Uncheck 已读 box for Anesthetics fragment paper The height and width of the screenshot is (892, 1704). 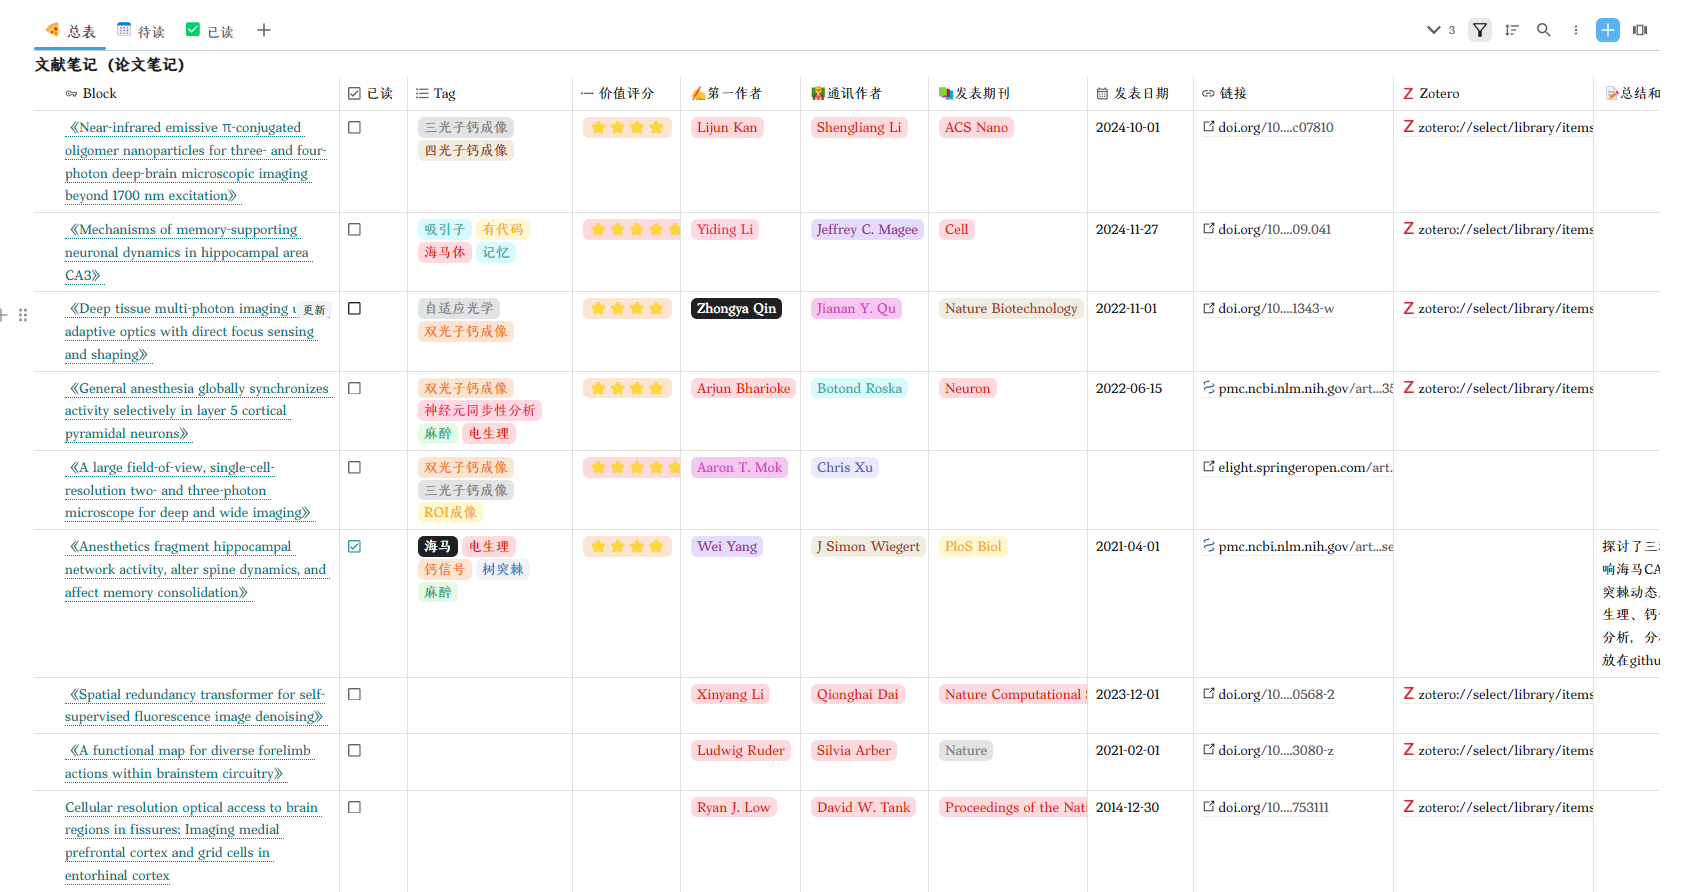354,547
